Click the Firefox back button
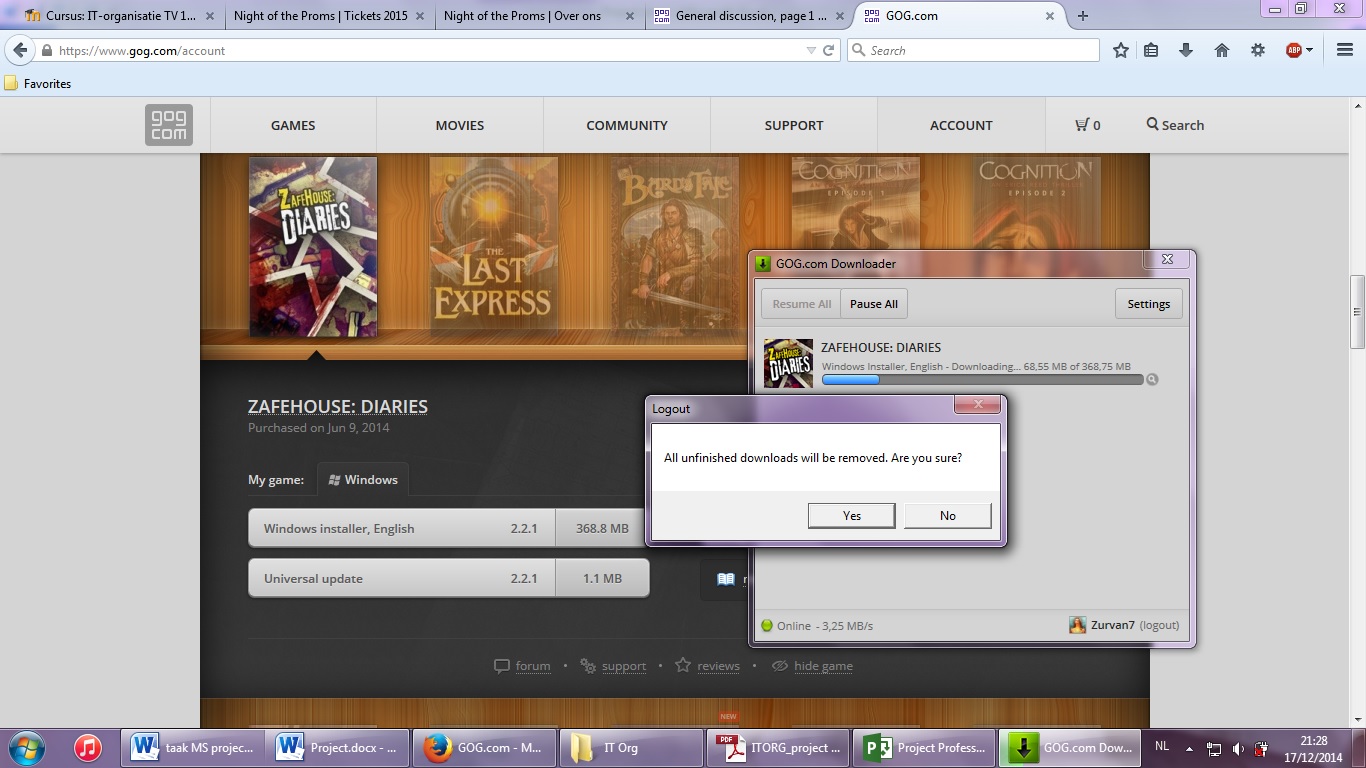Image resolution: width=1366 pixels, height=768 pixels. [x=19, y=50]
